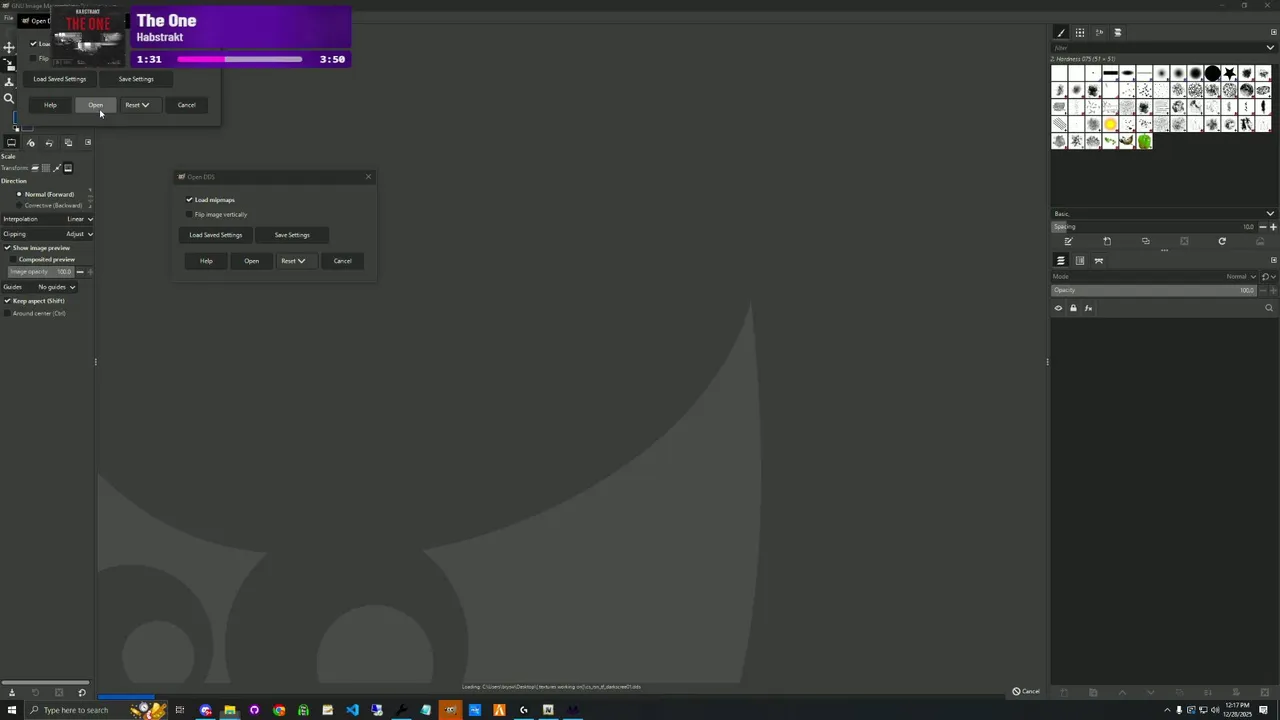
Task: Save tool preset from bottom-left icon
Action: pos(12,692)
